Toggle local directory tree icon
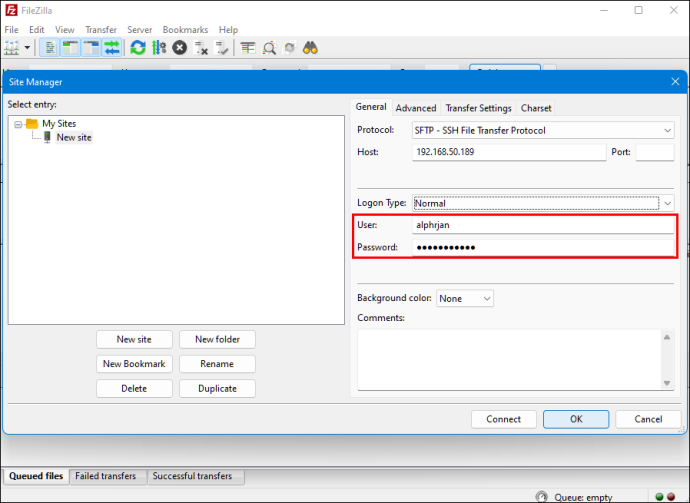690x503 pixels. (x=70, y=48)
